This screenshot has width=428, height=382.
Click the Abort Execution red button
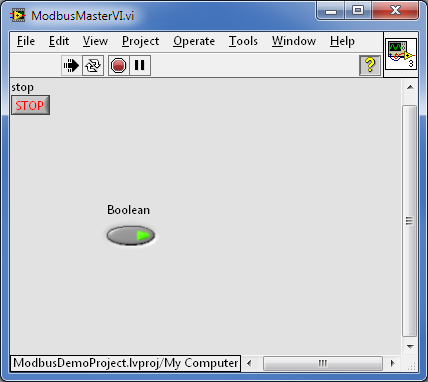pos(118,66)
